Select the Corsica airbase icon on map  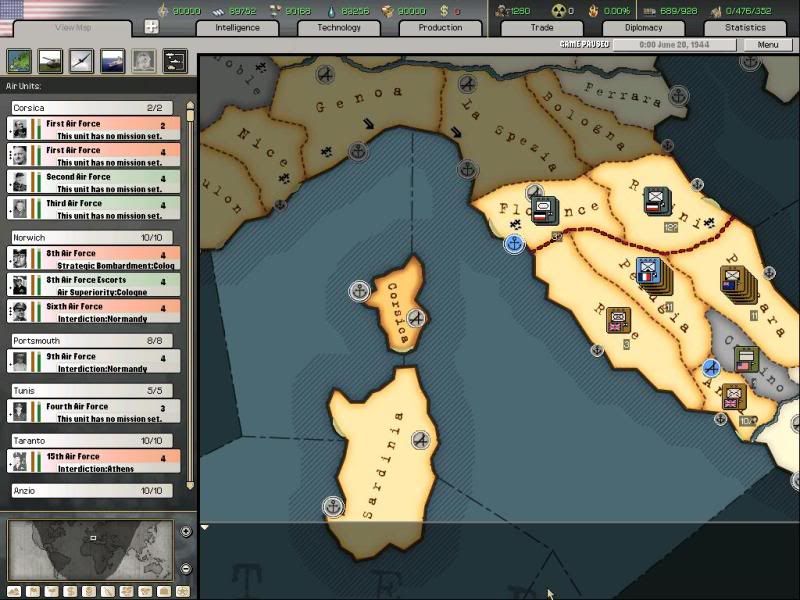click(416, 318)
